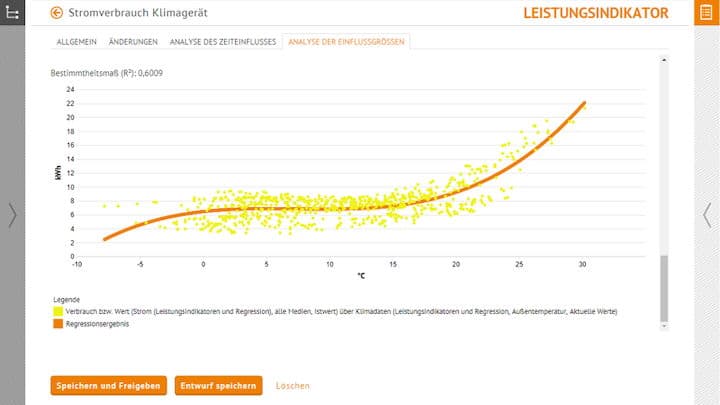Click the orange Regressionsergebnis legend swatch
The width and height of the screenshot is (720, 405).
click(x=58, y=324)
